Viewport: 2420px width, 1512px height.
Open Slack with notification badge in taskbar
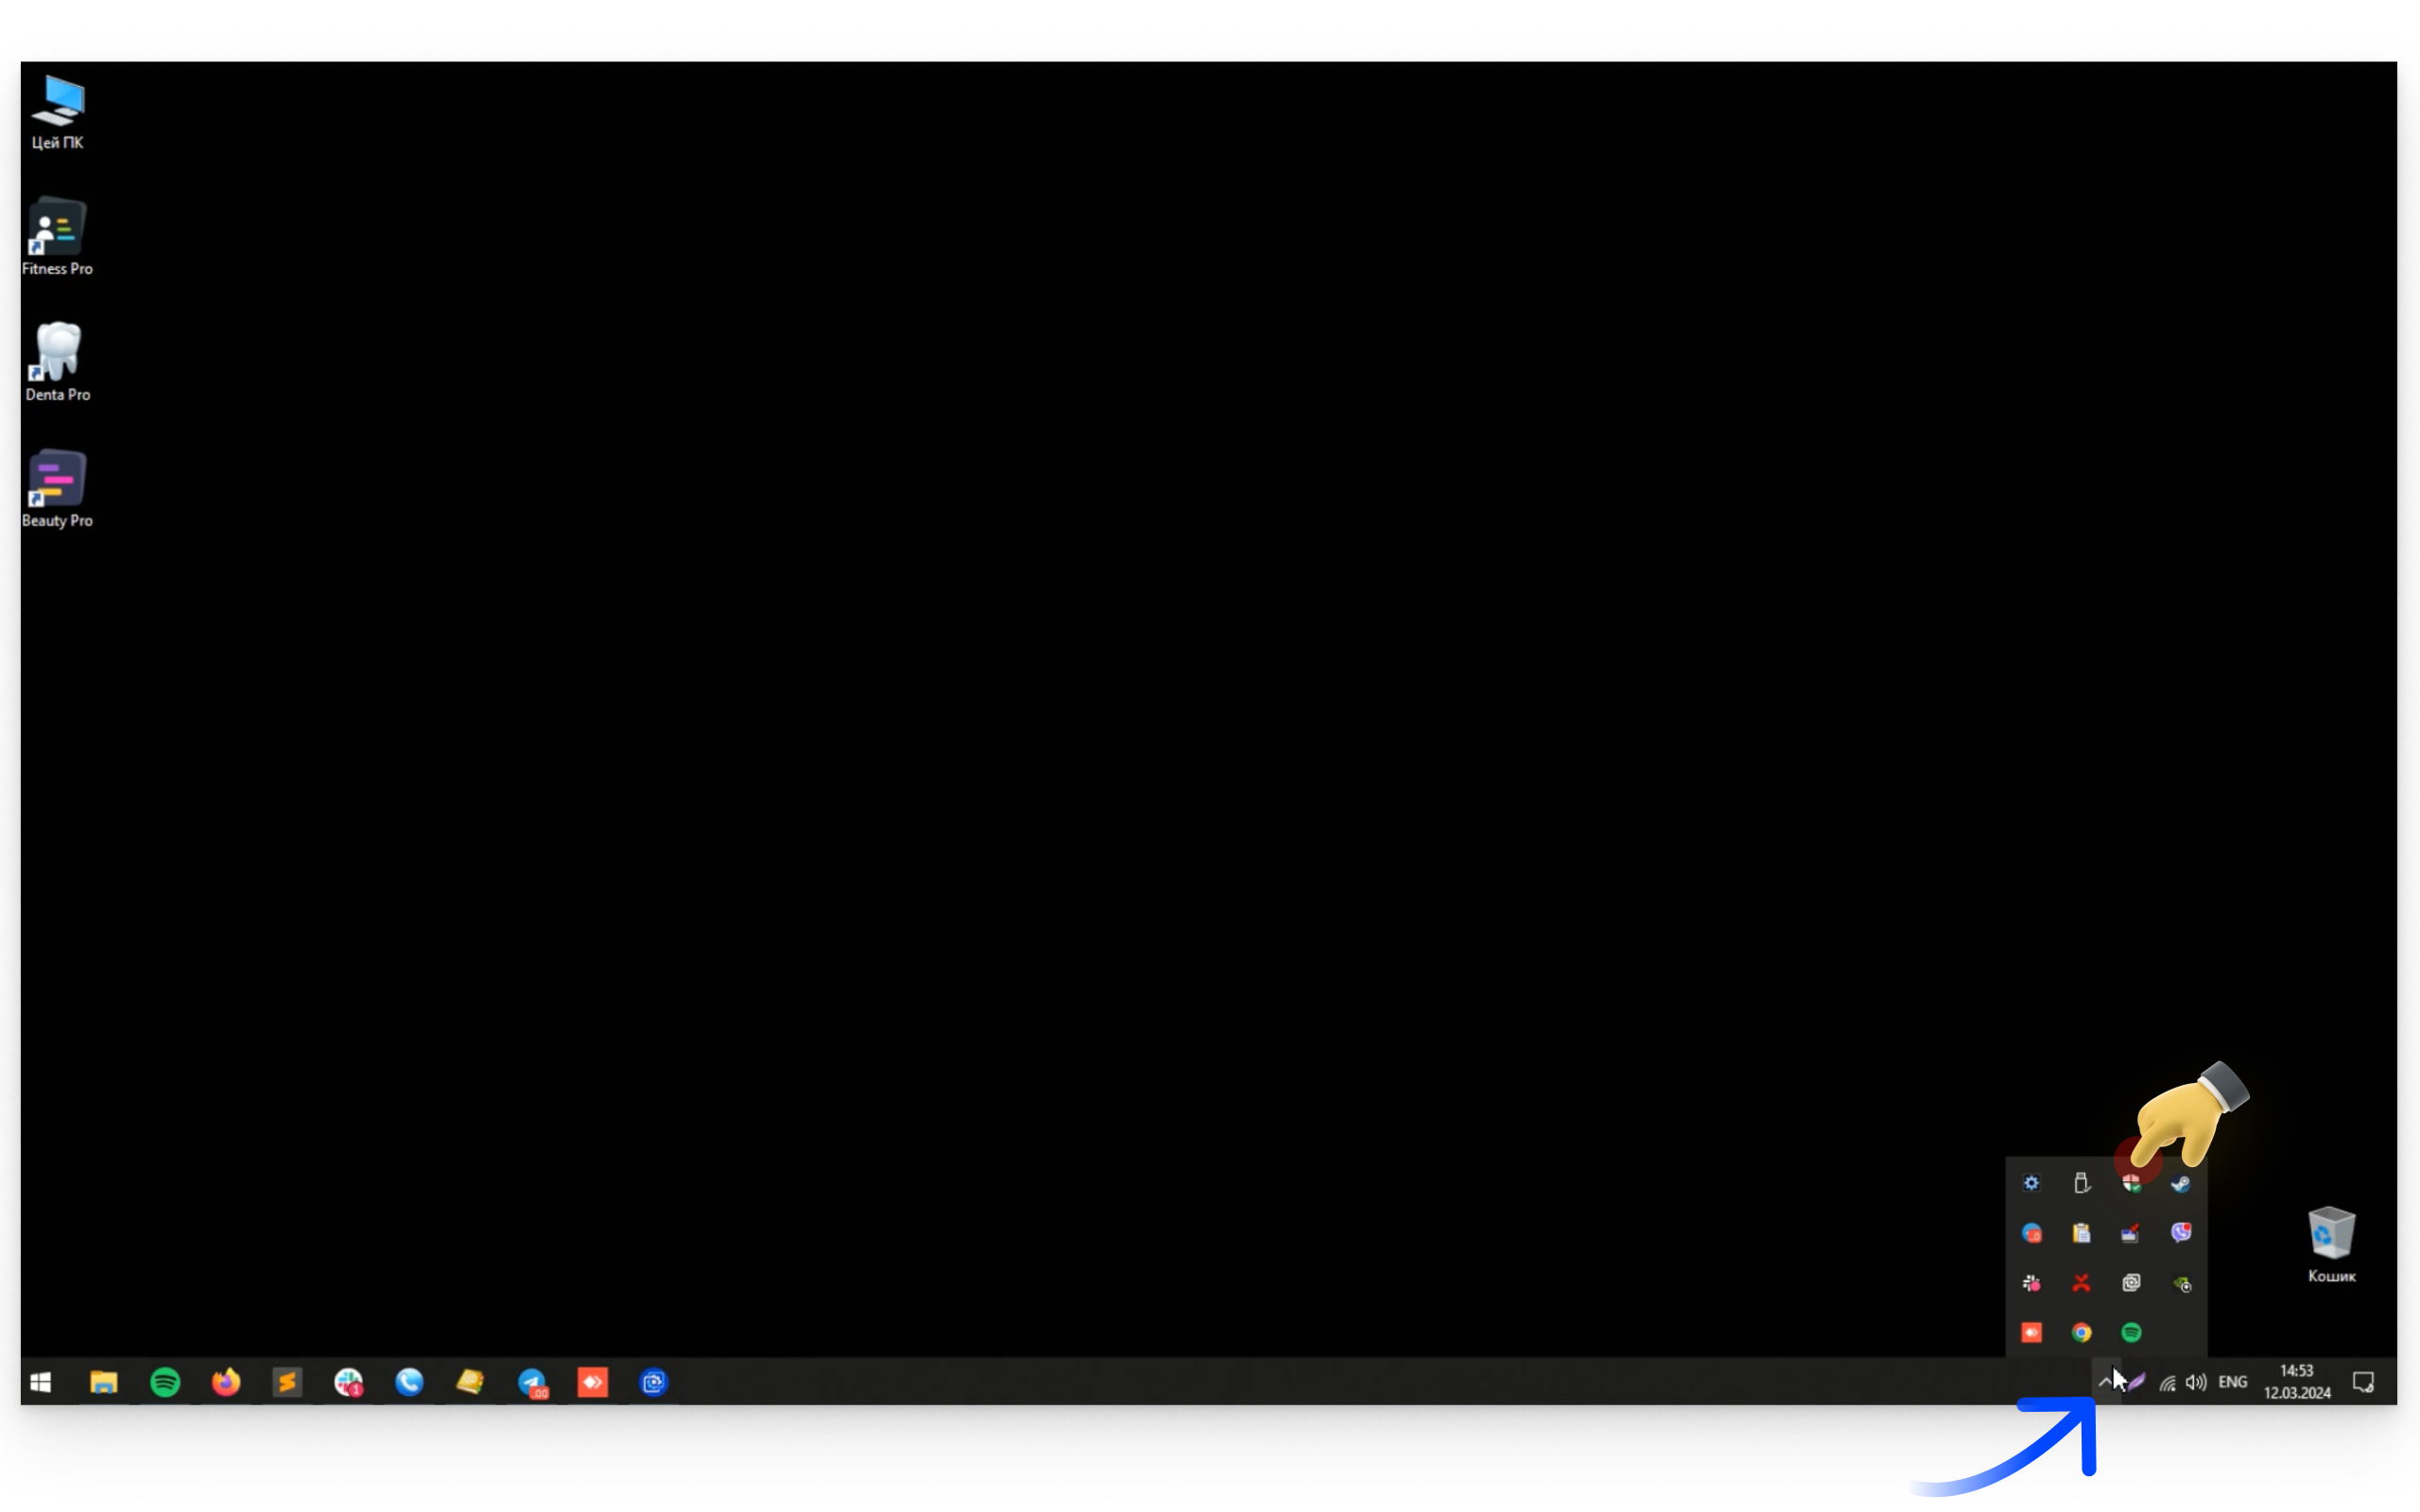tap(348, 1382)
